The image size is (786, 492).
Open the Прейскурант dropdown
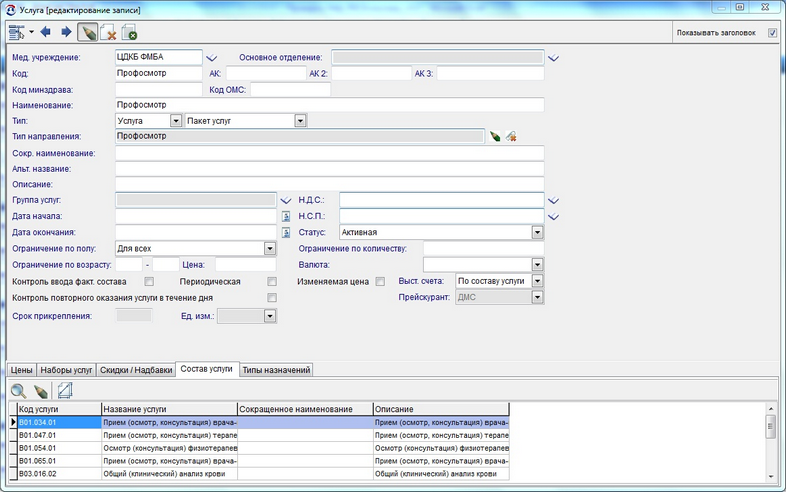537,297
